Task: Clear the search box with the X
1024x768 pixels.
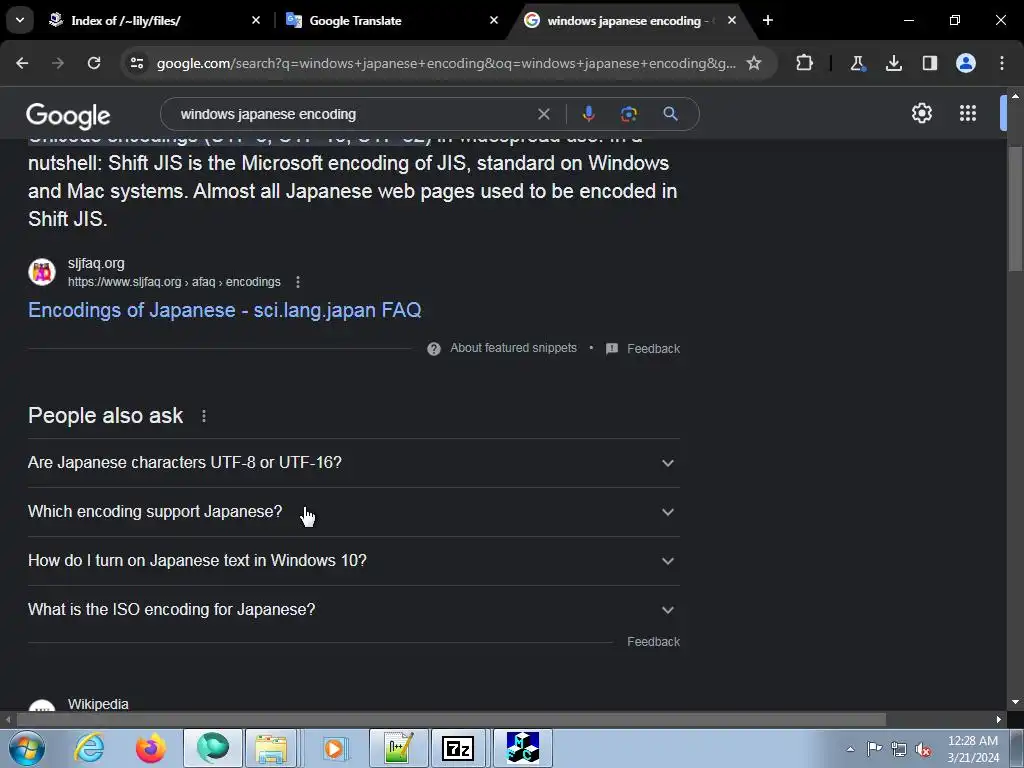Action: [543, 114]
